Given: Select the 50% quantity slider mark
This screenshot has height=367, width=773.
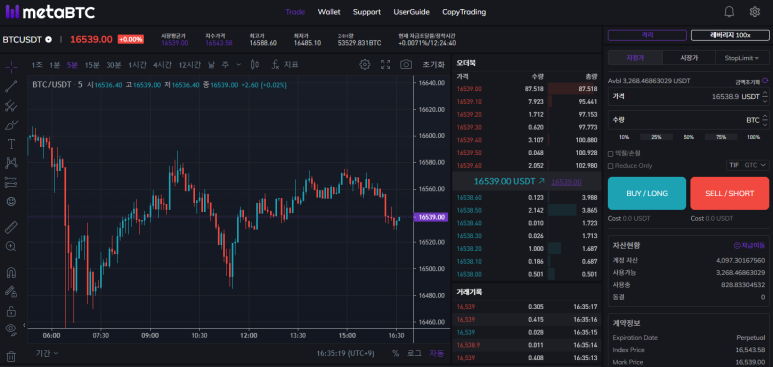Looking at the screenshot, I should (x=689, y=137).
